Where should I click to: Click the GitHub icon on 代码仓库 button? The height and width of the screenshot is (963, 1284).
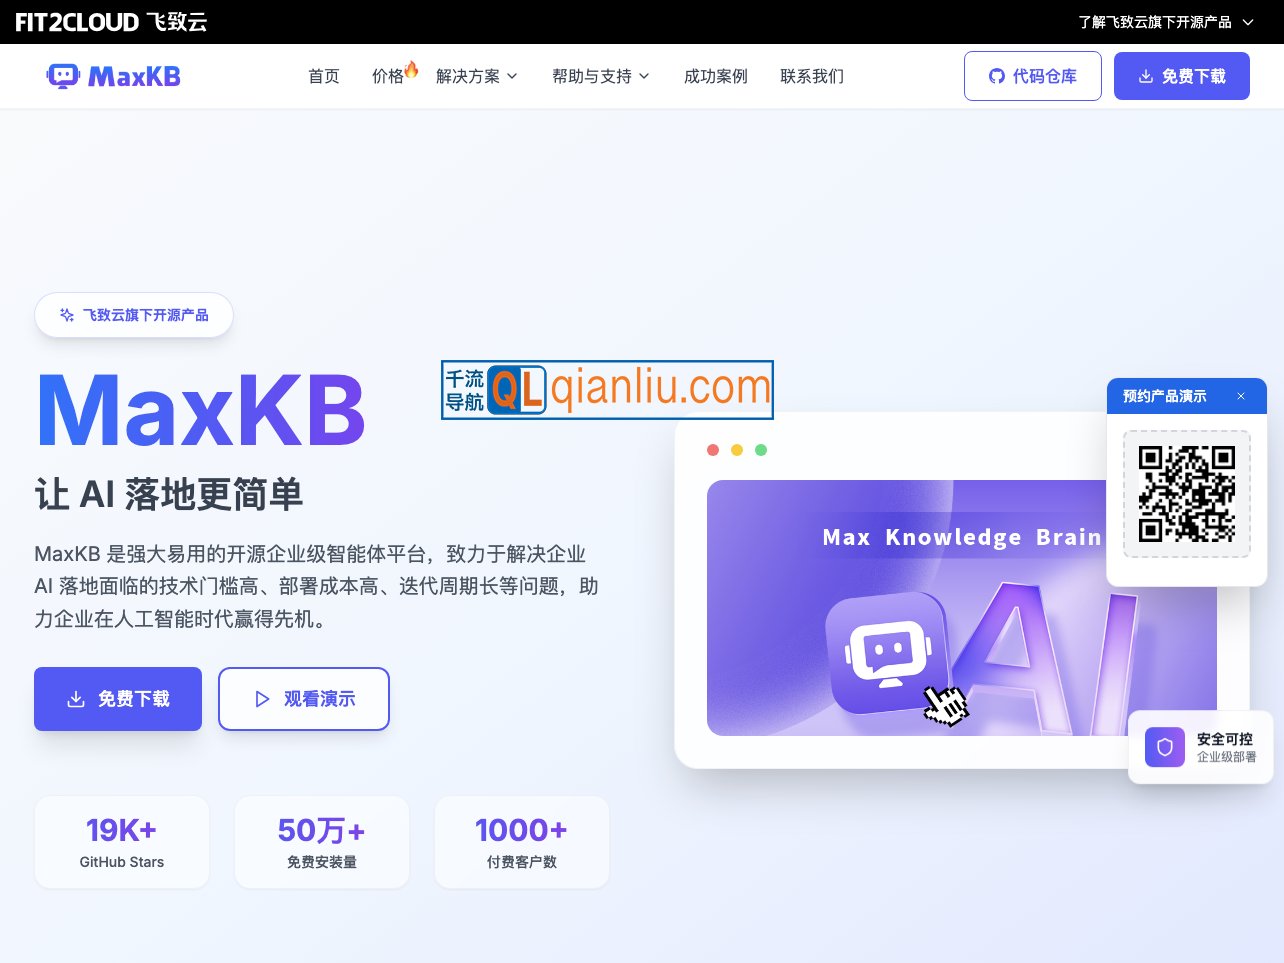(996, 75)
